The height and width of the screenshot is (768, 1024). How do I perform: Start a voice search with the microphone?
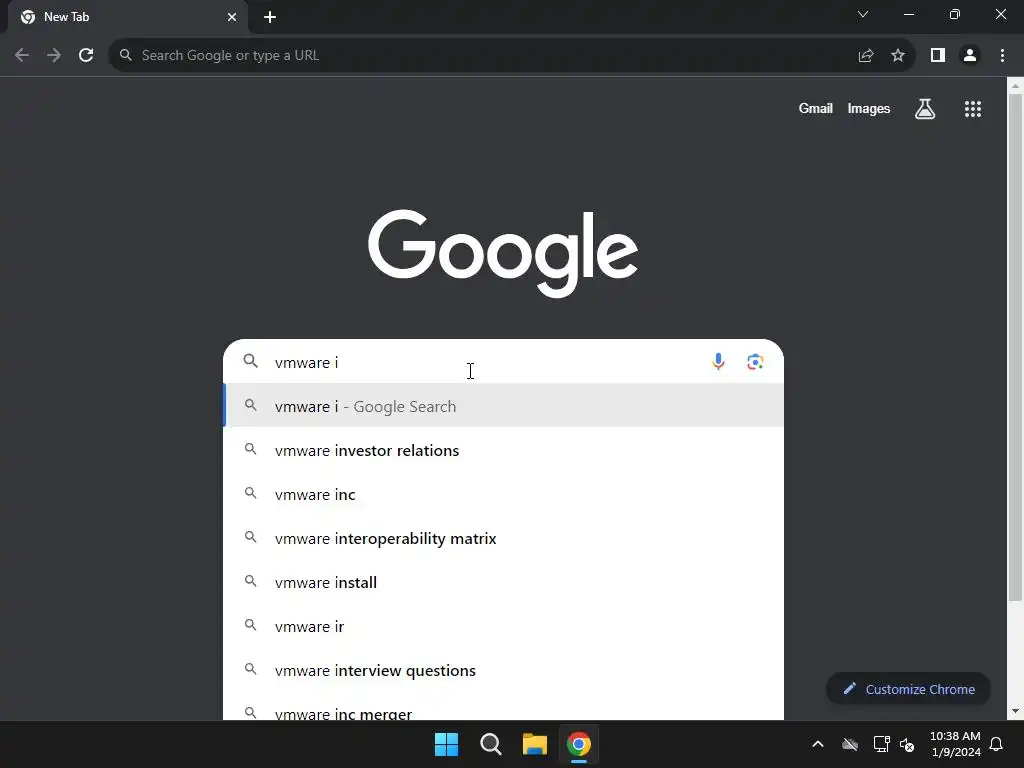point(718,362)
